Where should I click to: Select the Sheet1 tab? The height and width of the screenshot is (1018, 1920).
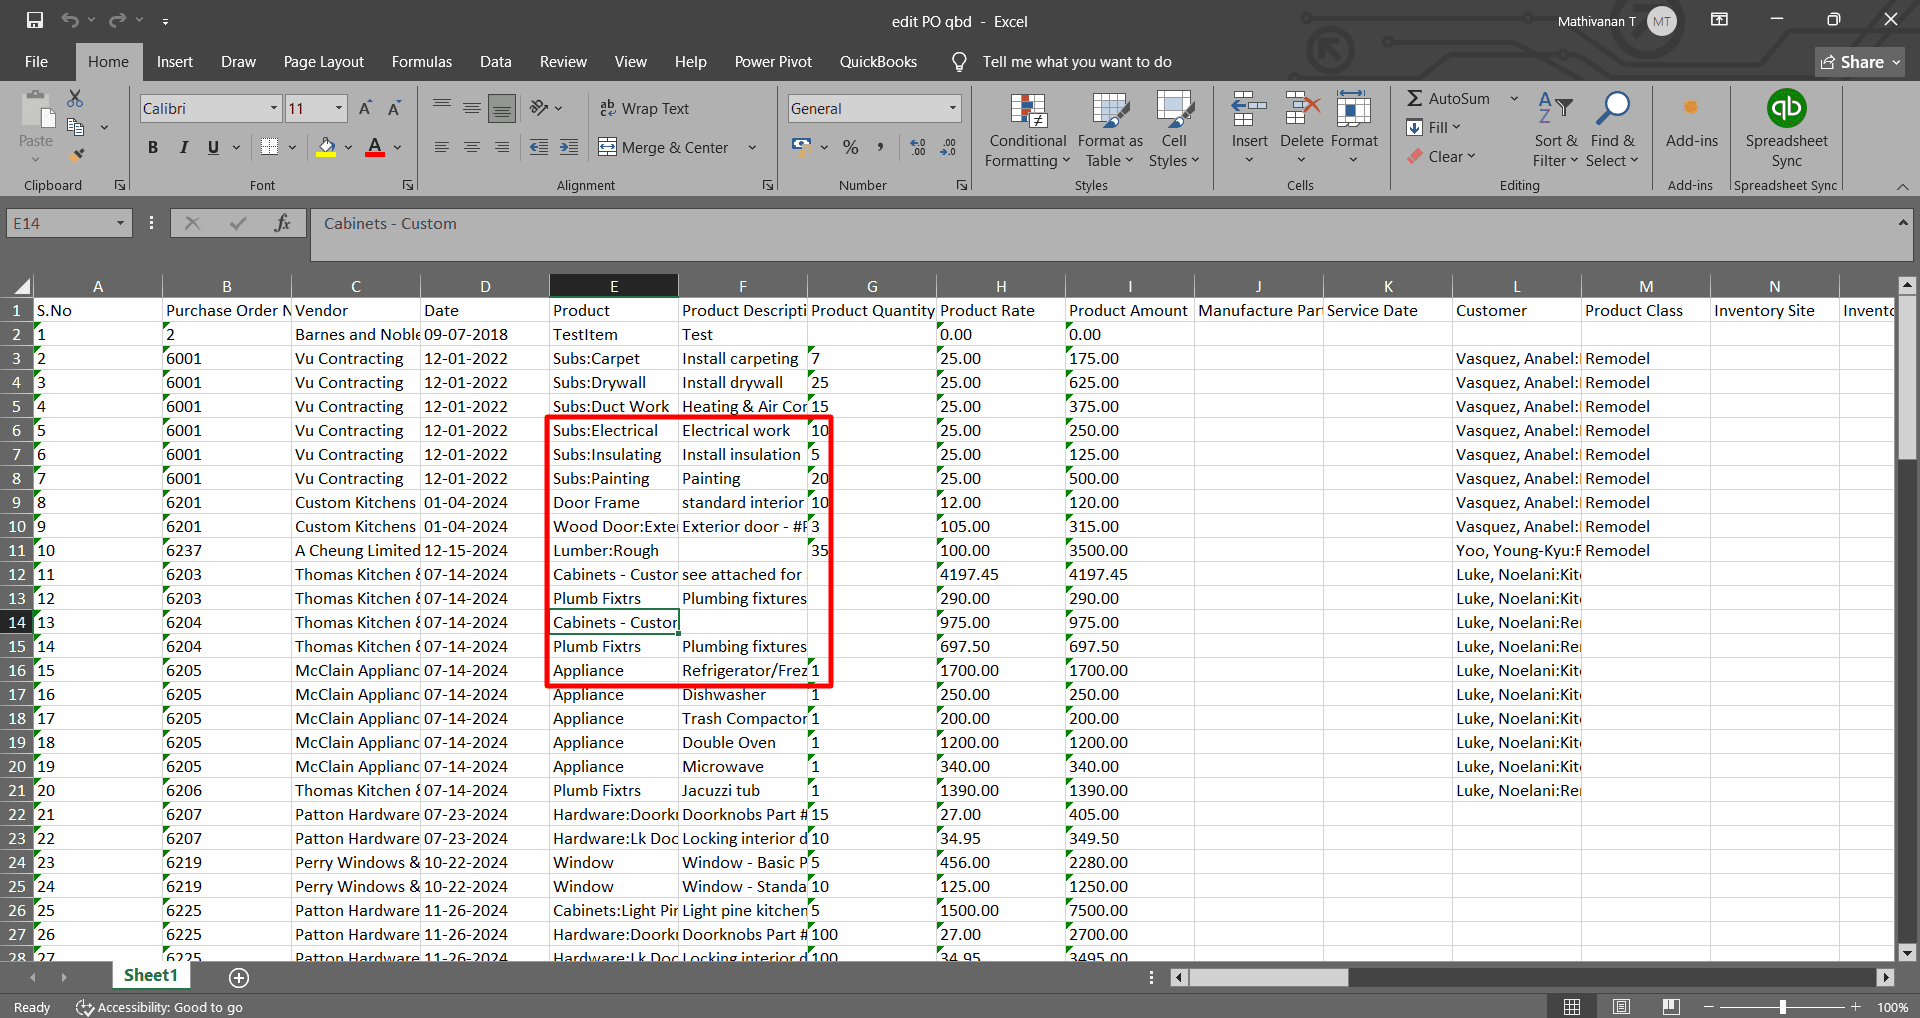coord(150,975)
